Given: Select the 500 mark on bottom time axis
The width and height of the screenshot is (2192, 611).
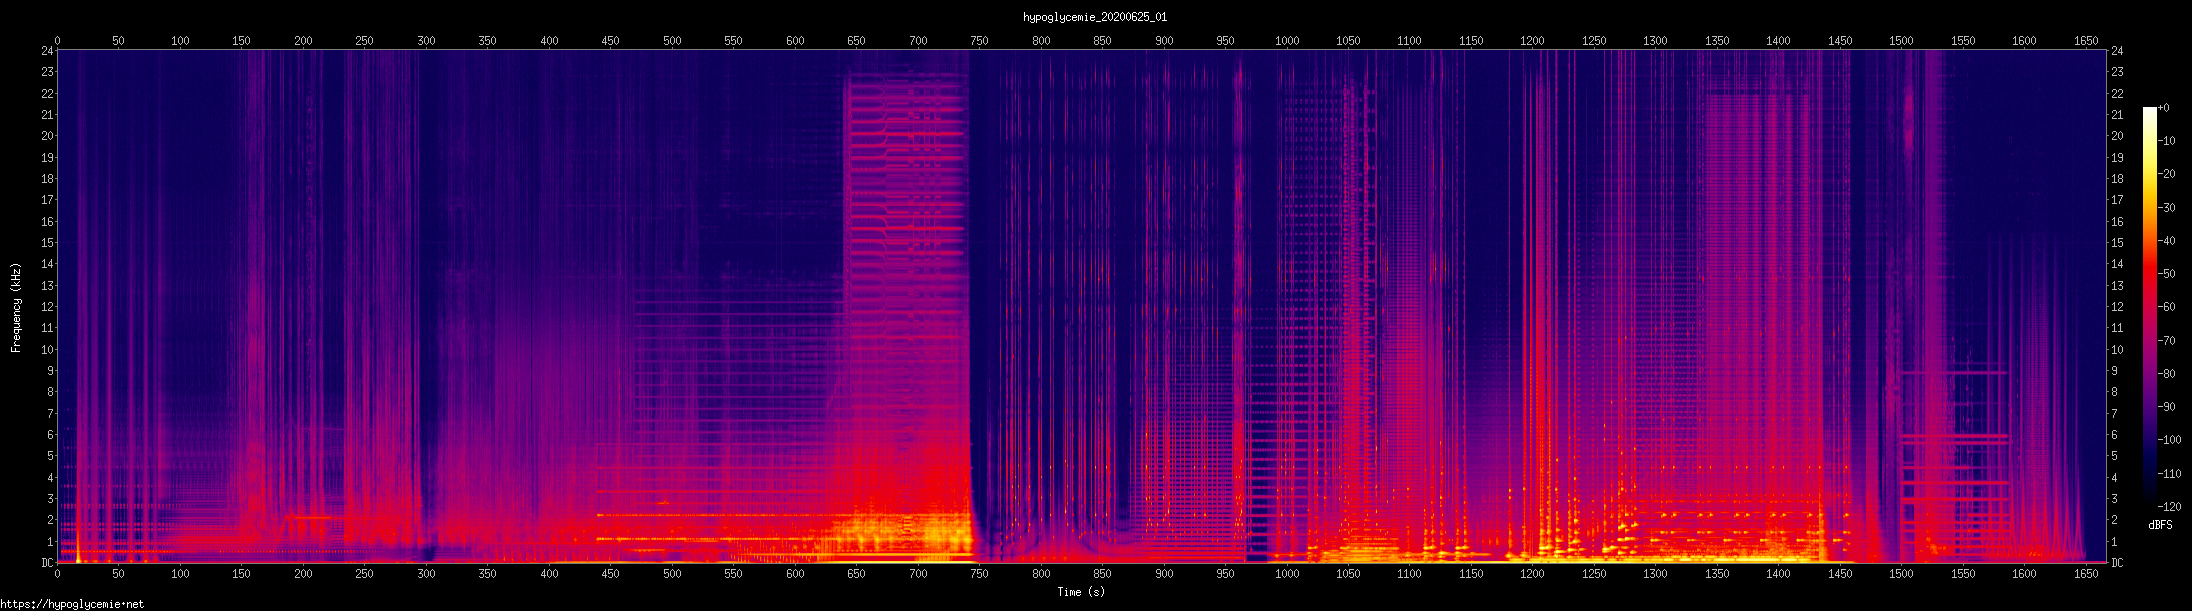Looking at the screenshot, I should (x=672, y=573).
